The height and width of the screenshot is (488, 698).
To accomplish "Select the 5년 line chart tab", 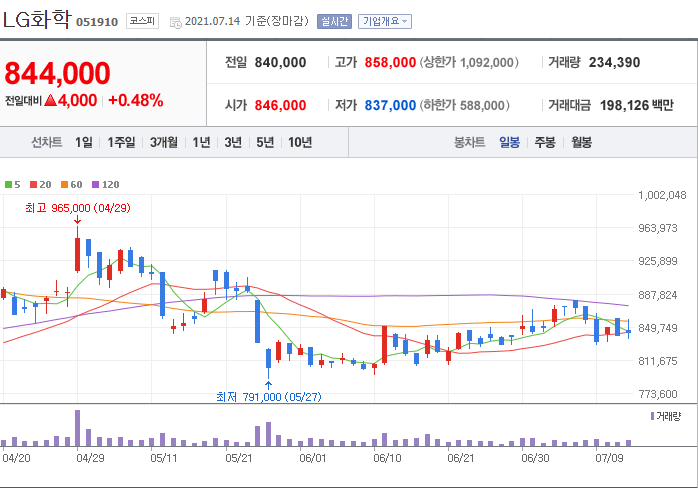I will [x=265, y=142].
